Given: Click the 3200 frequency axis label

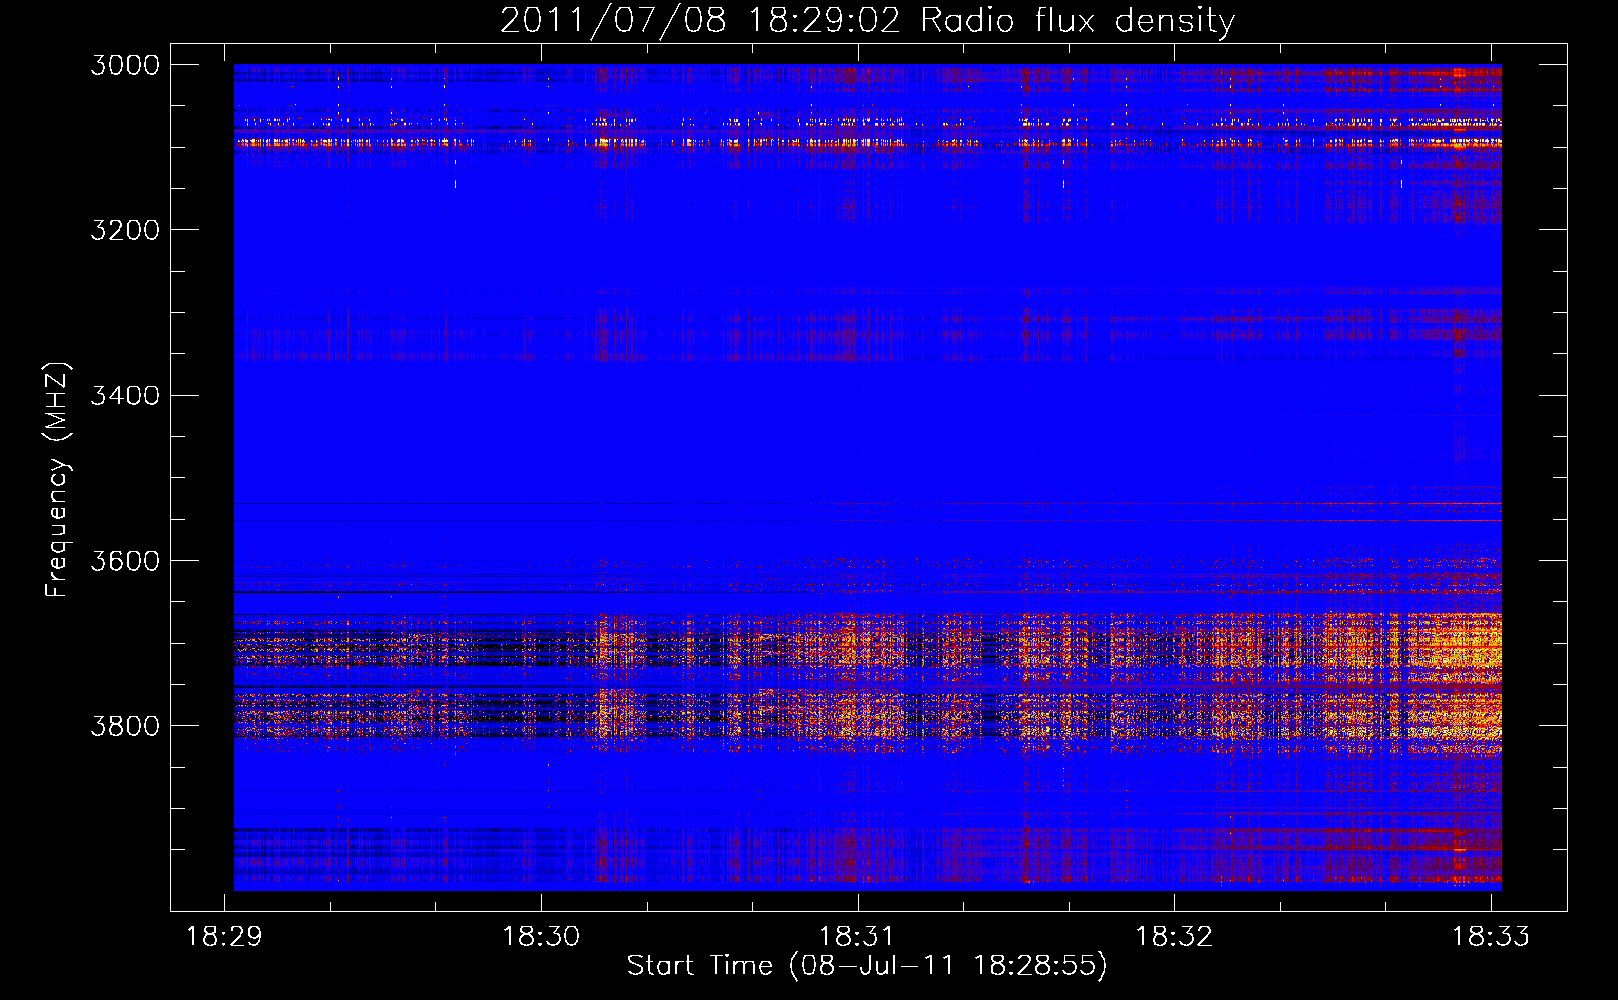Looking at the screenshot, I should pyautogui.click(x=125, y=230).
